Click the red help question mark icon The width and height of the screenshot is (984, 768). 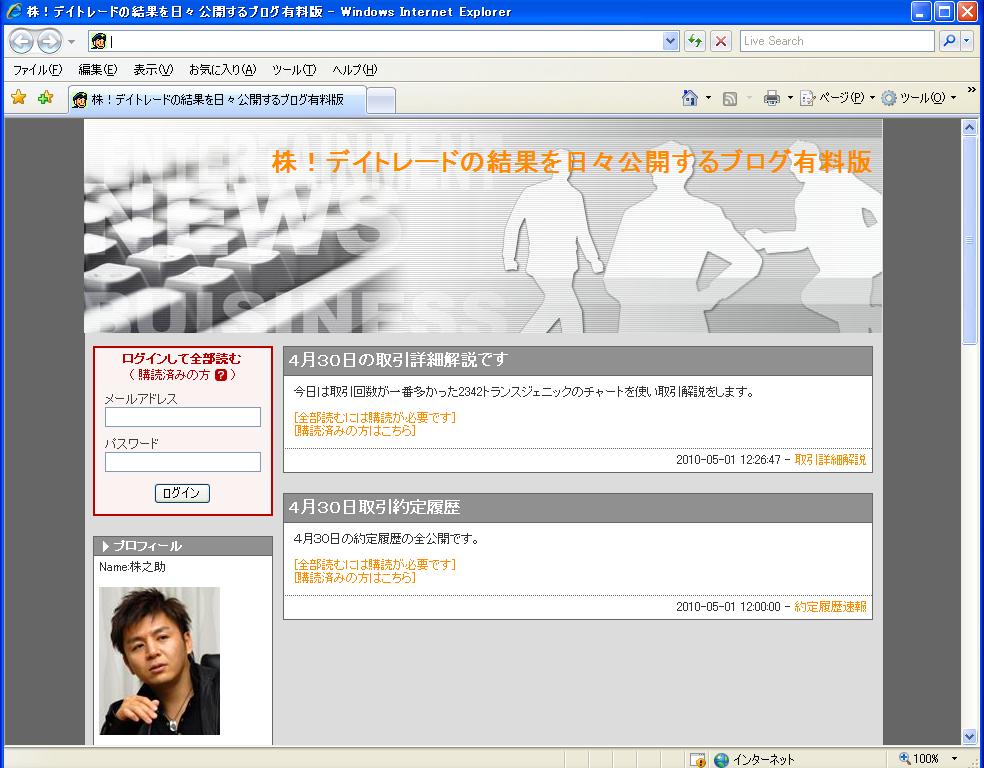pyautogui.click(x=221, y=375)
